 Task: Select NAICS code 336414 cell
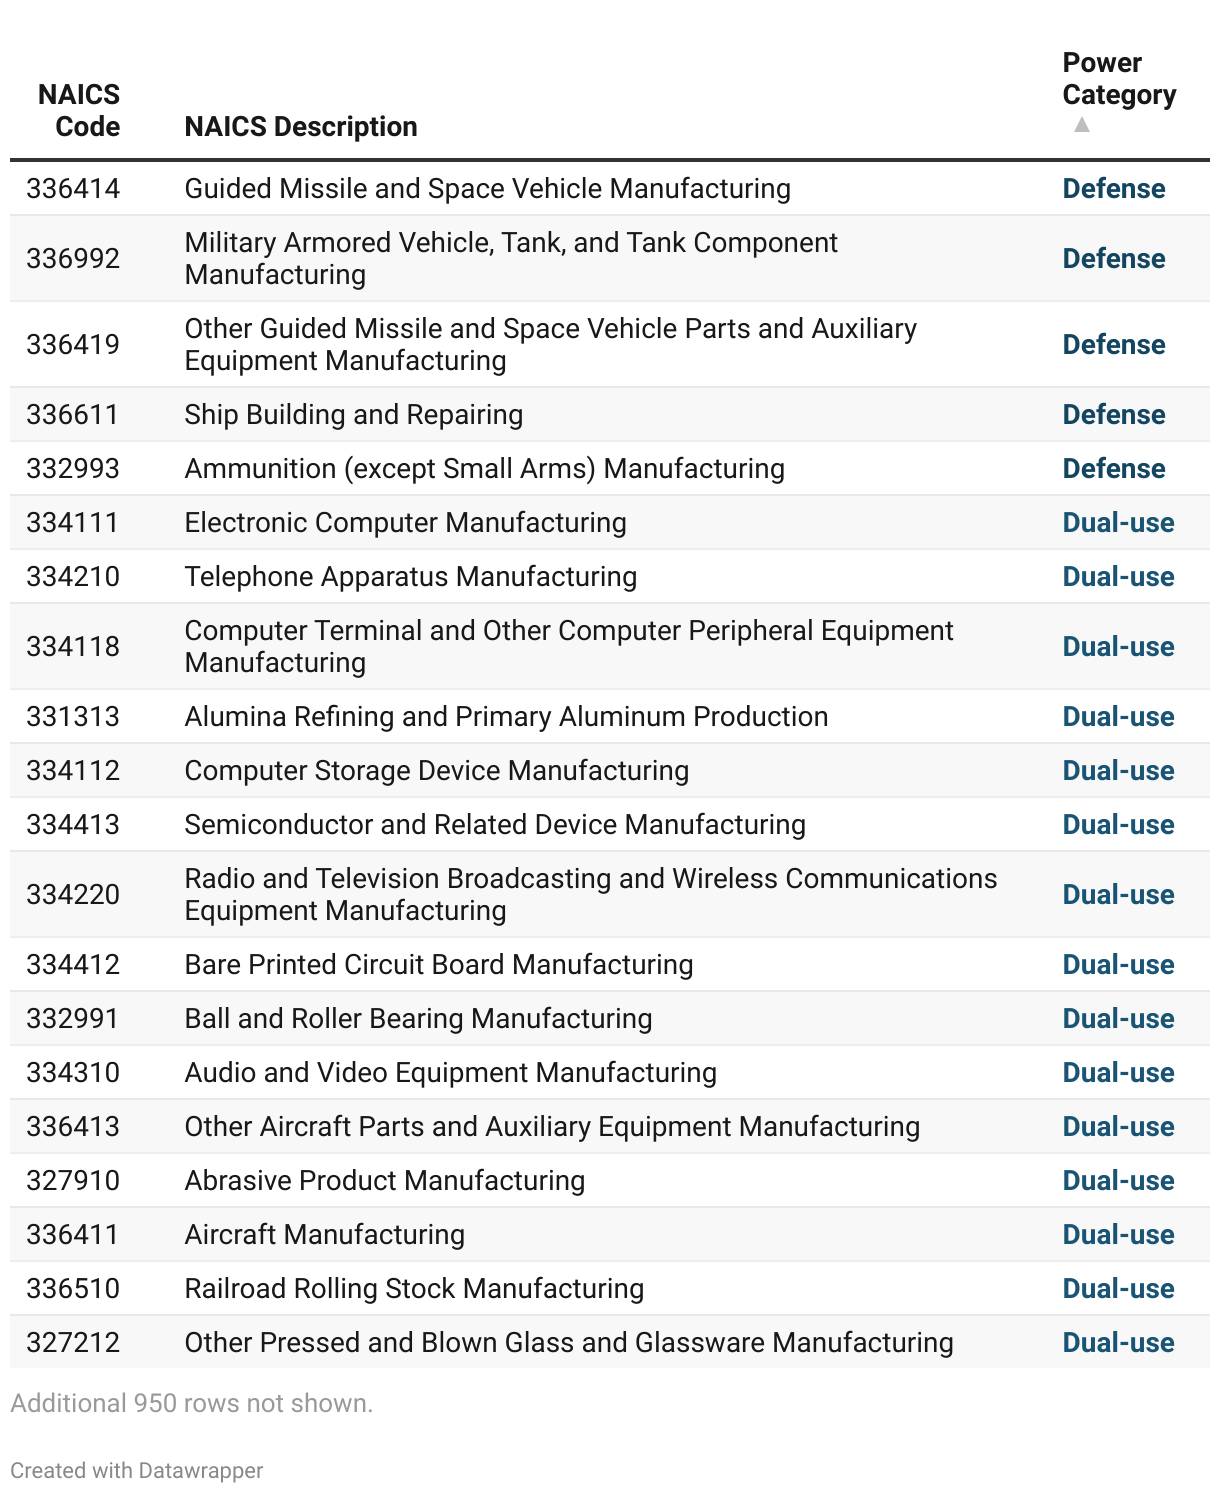pyautogui.click(x=73, y=189)
